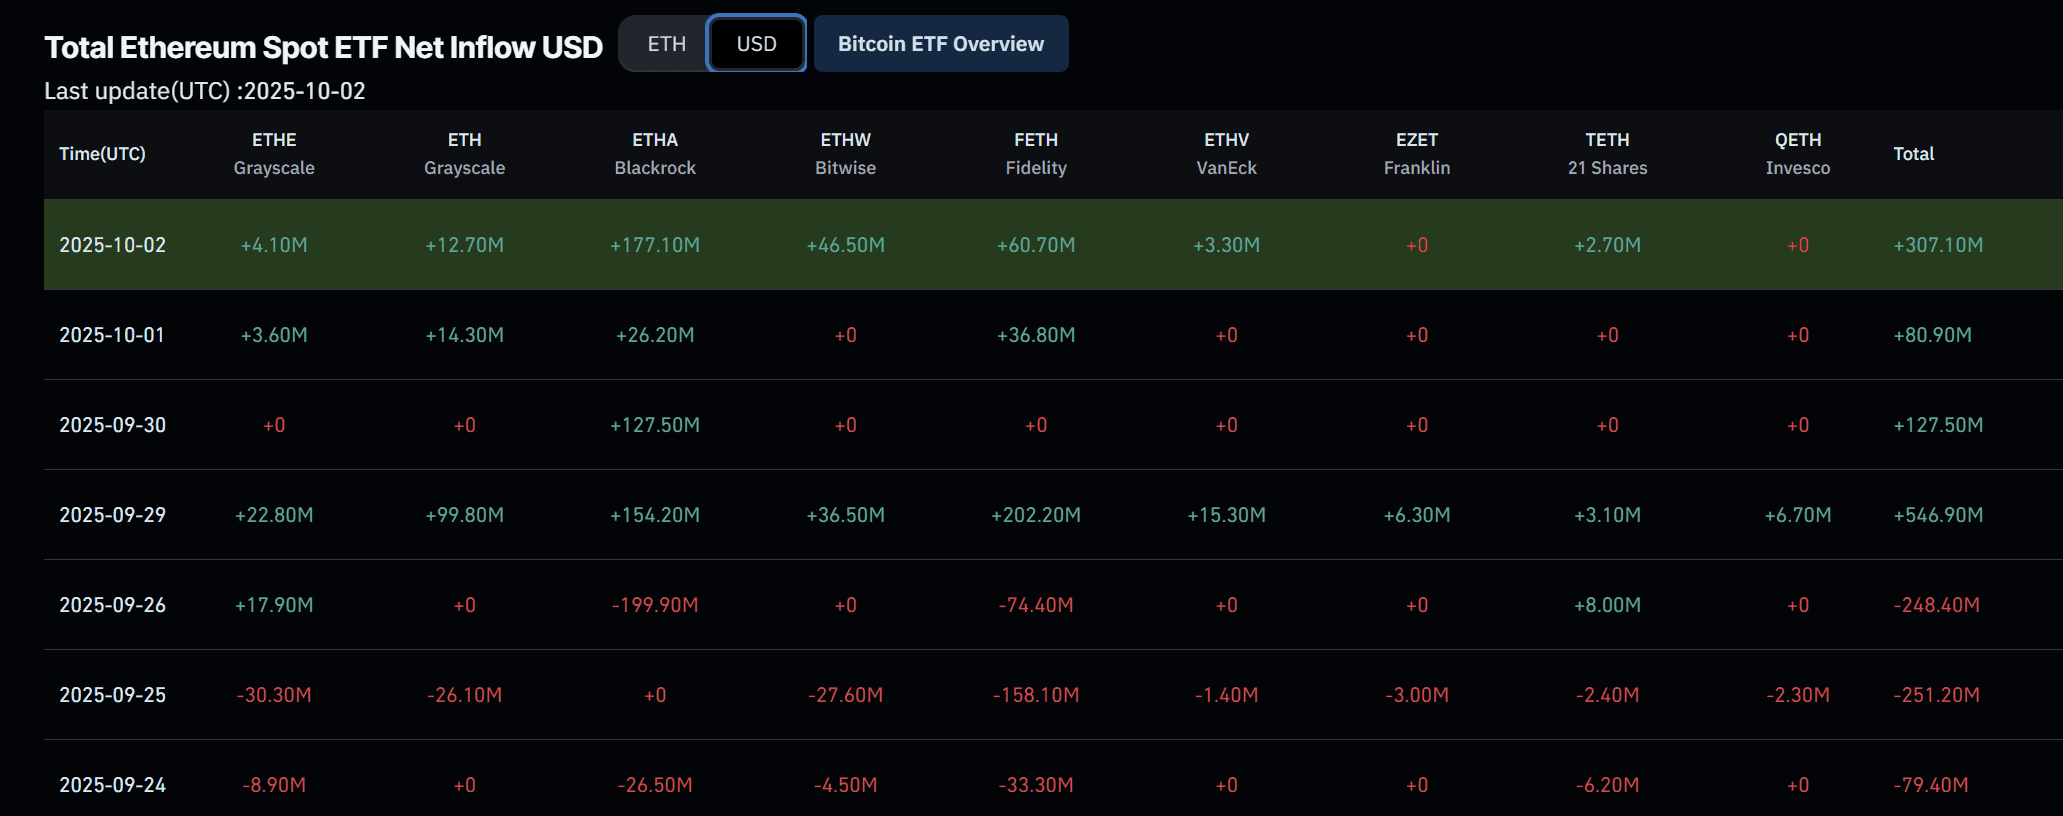
Task: Select the FETH Fidelity column header
Action: coord(1036,154)
